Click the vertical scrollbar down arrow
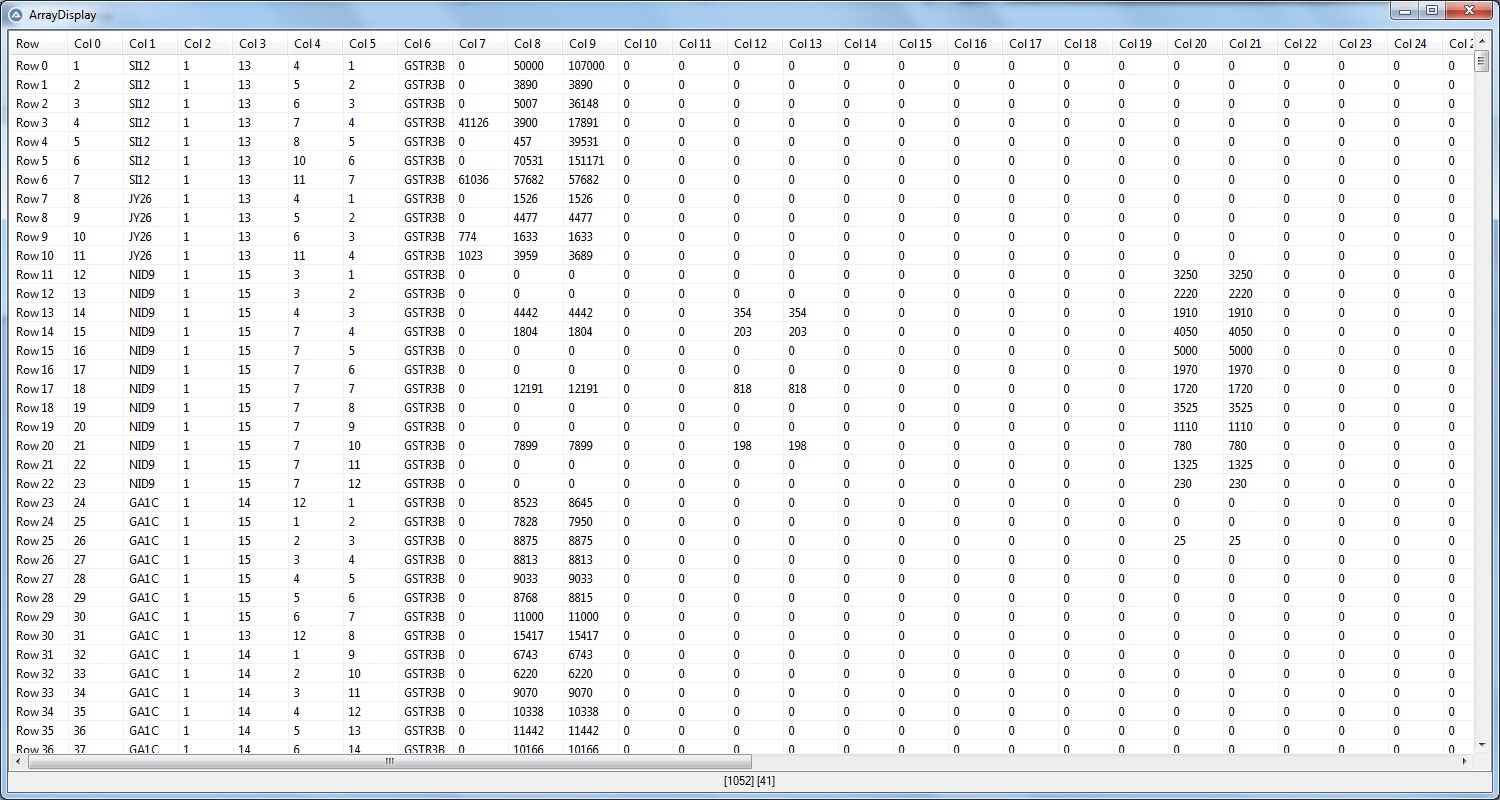 click(x=1482, y=745)
